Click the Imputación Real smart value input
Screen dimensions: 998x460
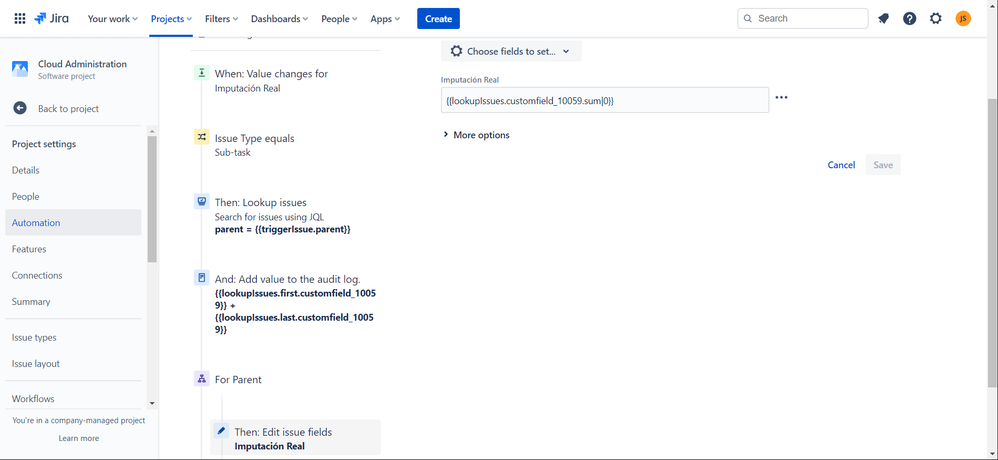pyautogui.click(x=605, y=100)
